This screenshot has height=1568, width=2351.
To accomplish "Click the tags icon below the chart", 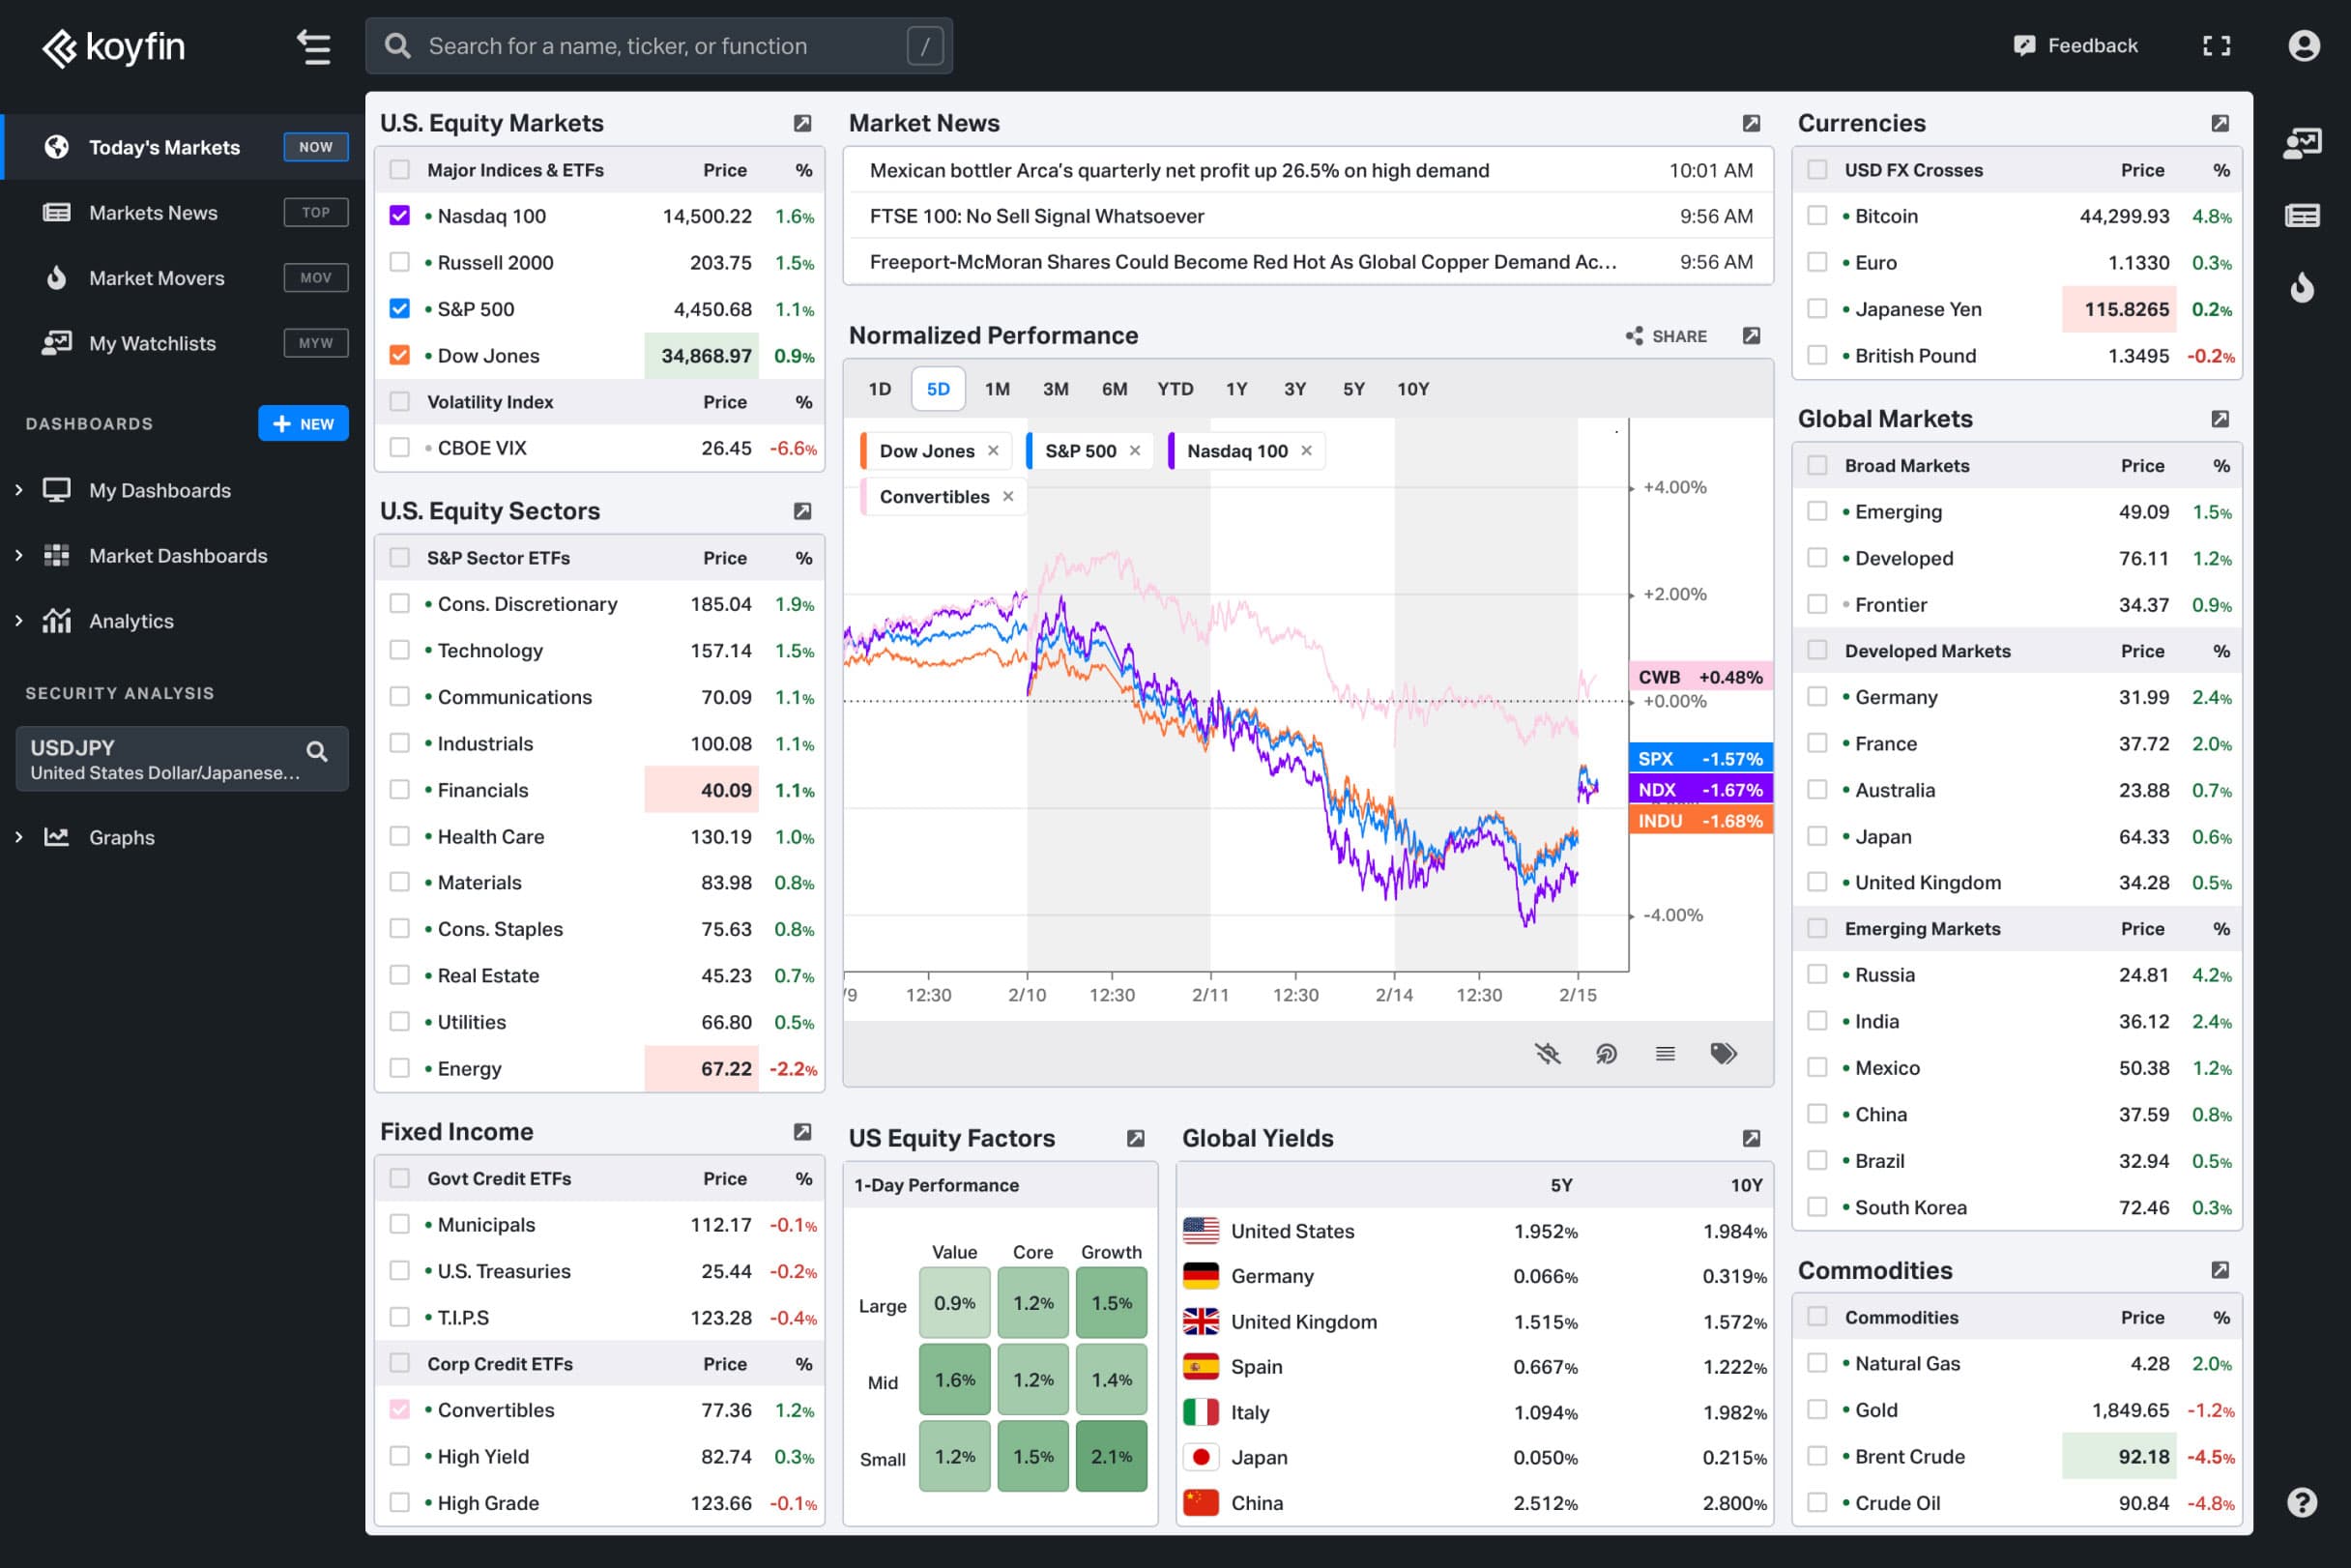I will tap(1723, 1053).
